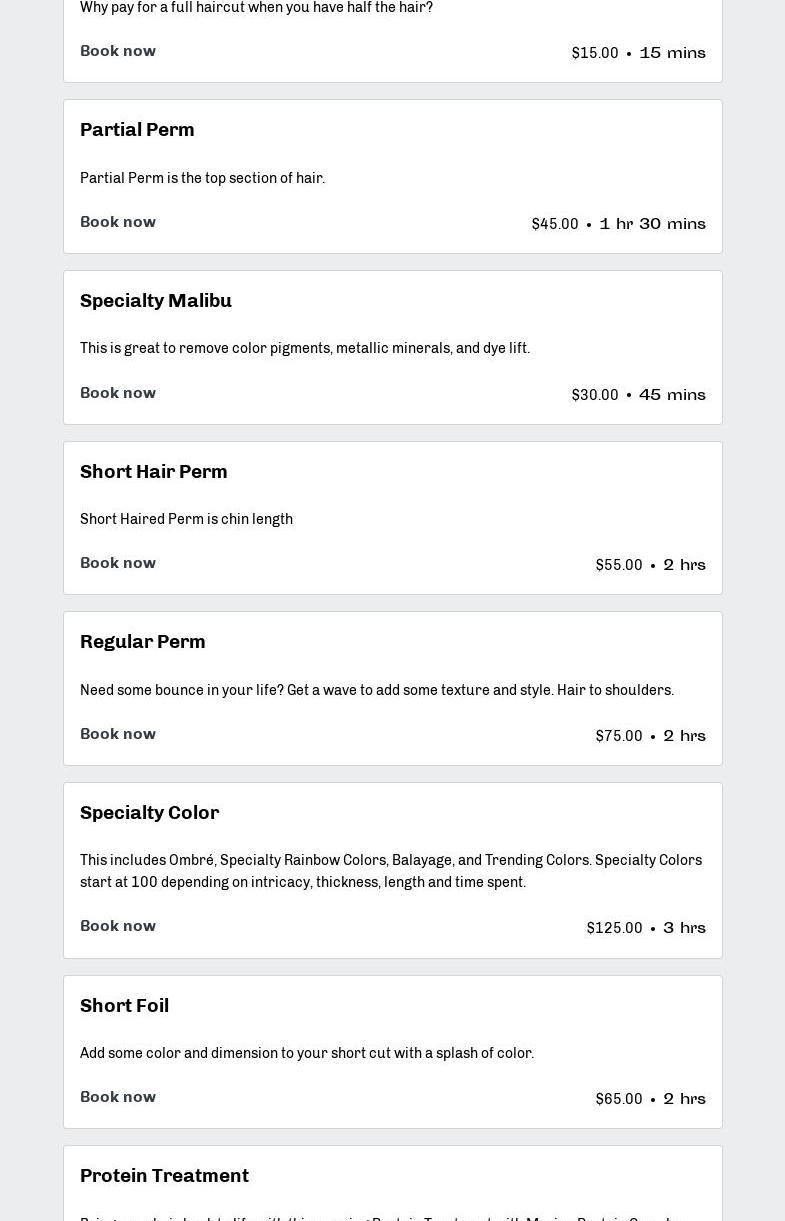The image size is (785, 1221).
Task: Open the Specialty Color service heading
Action: [150, 813]
